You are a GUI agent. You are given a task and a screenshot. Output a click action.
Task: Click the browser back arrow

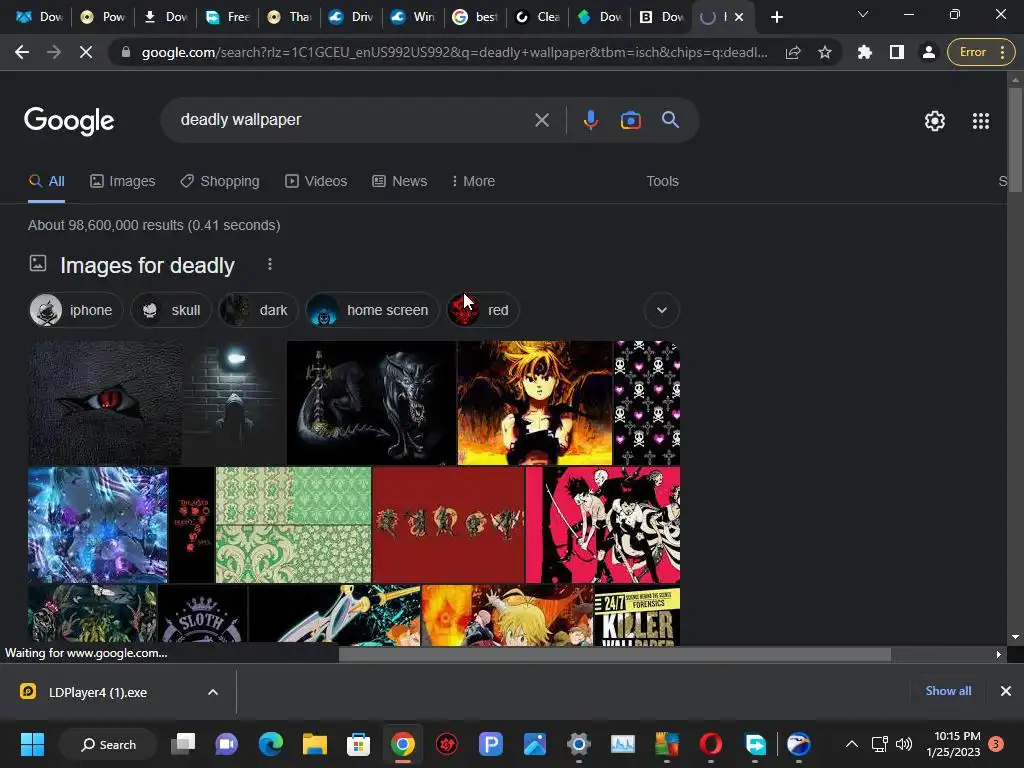tap(22, 52)
